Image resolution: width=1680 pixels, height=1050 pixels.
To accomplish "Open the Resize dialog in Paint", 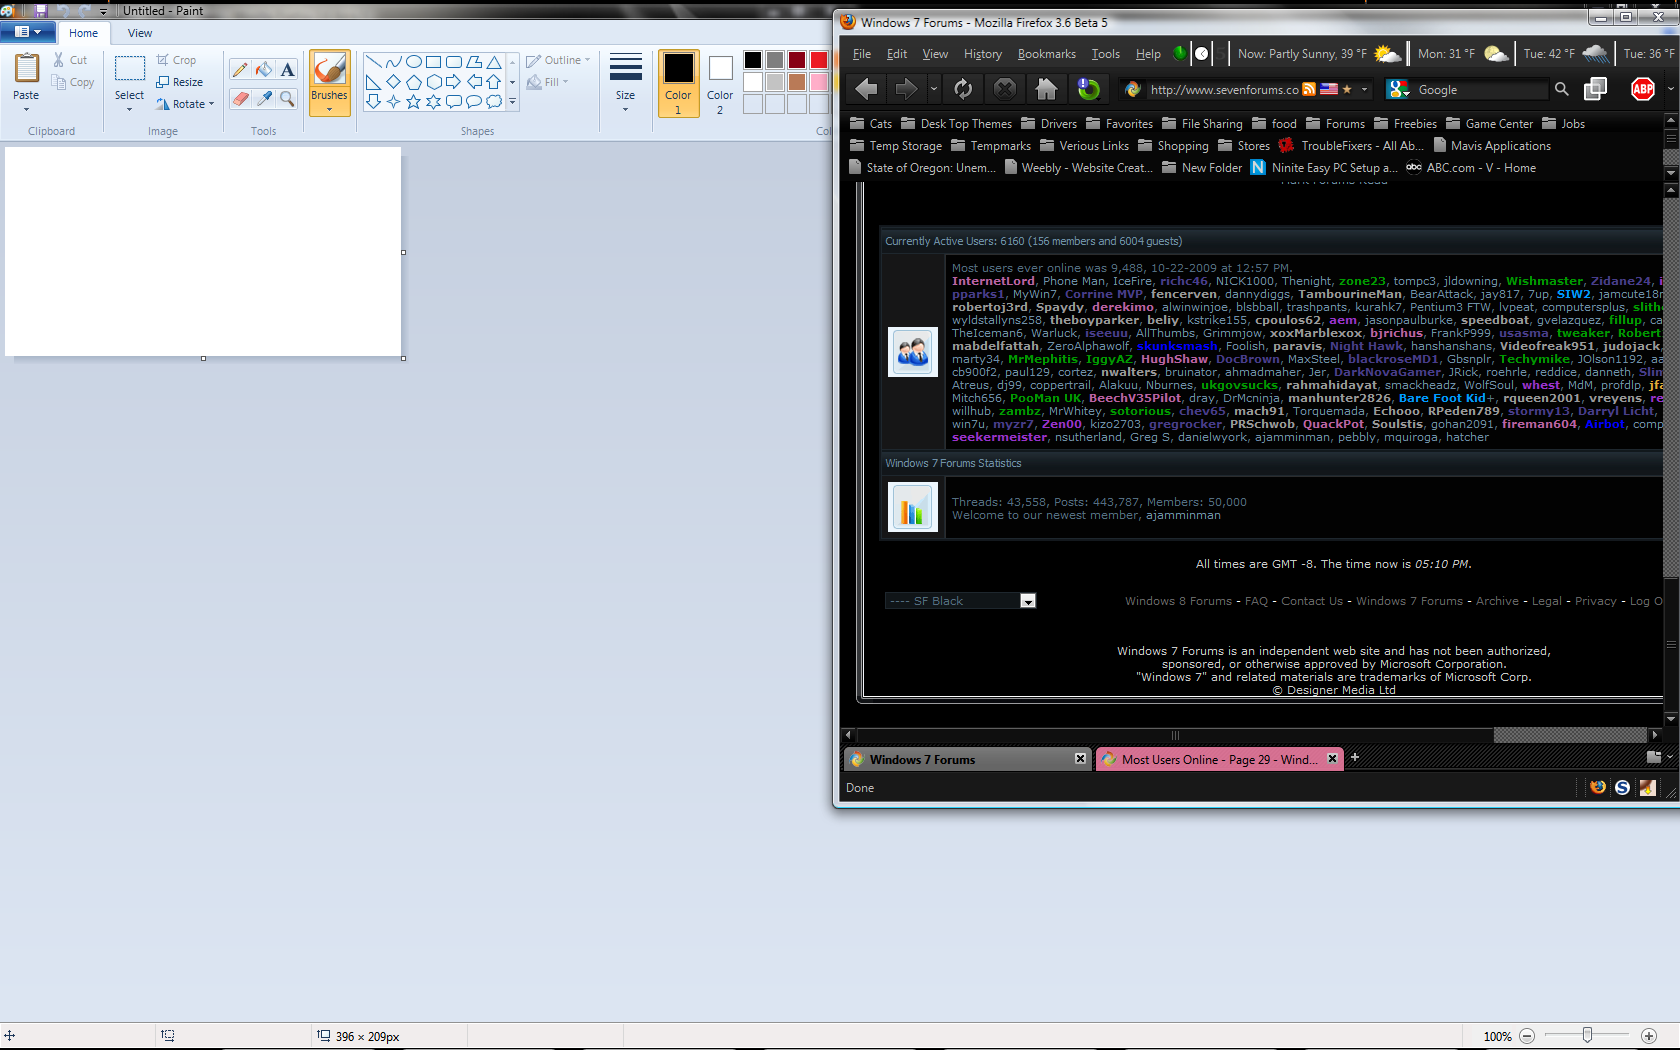I will click(x=180, y=82).
